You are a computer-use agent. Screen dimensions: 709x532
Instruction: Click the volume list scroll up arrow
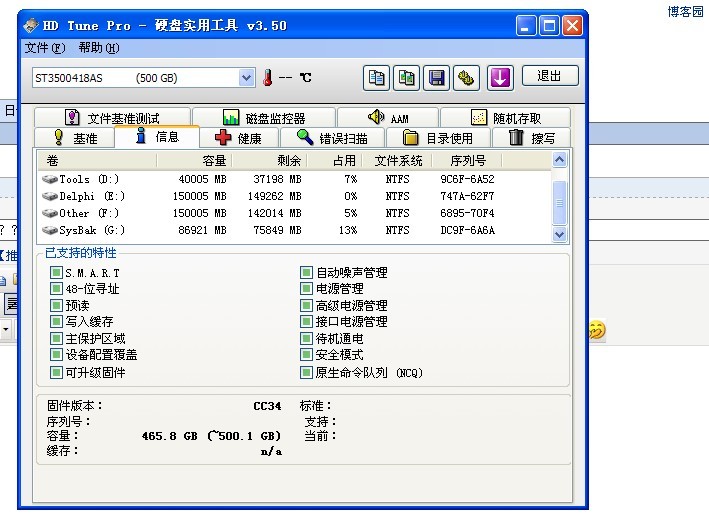559,160
